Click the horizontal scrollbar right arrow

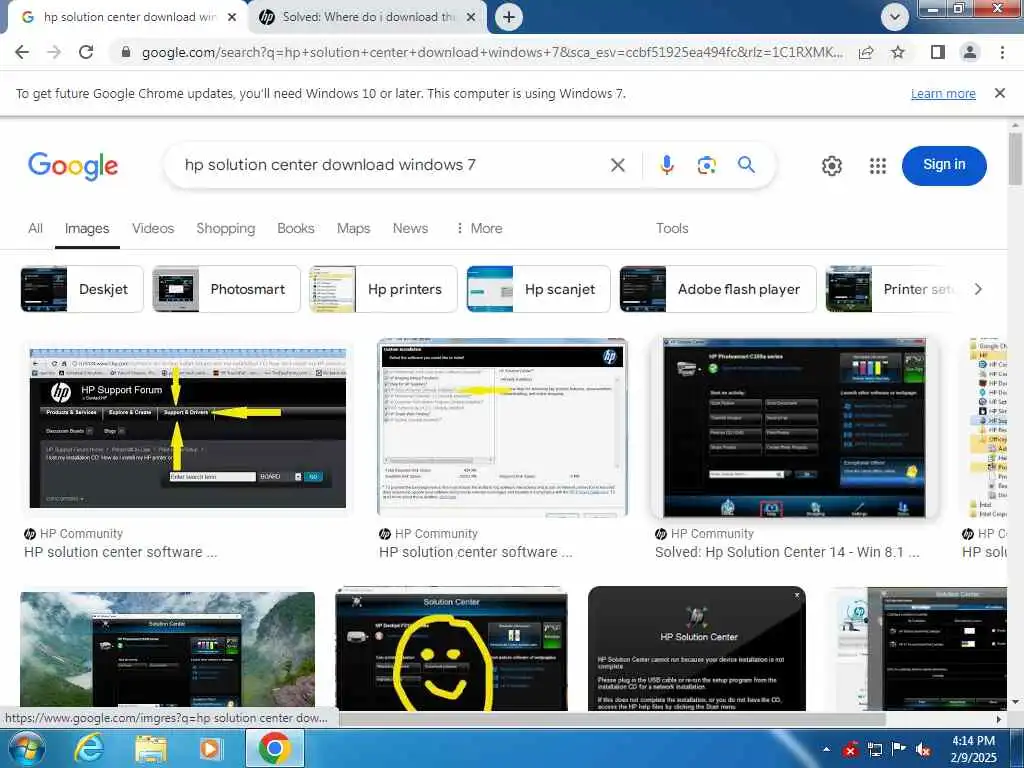[999, 719]
